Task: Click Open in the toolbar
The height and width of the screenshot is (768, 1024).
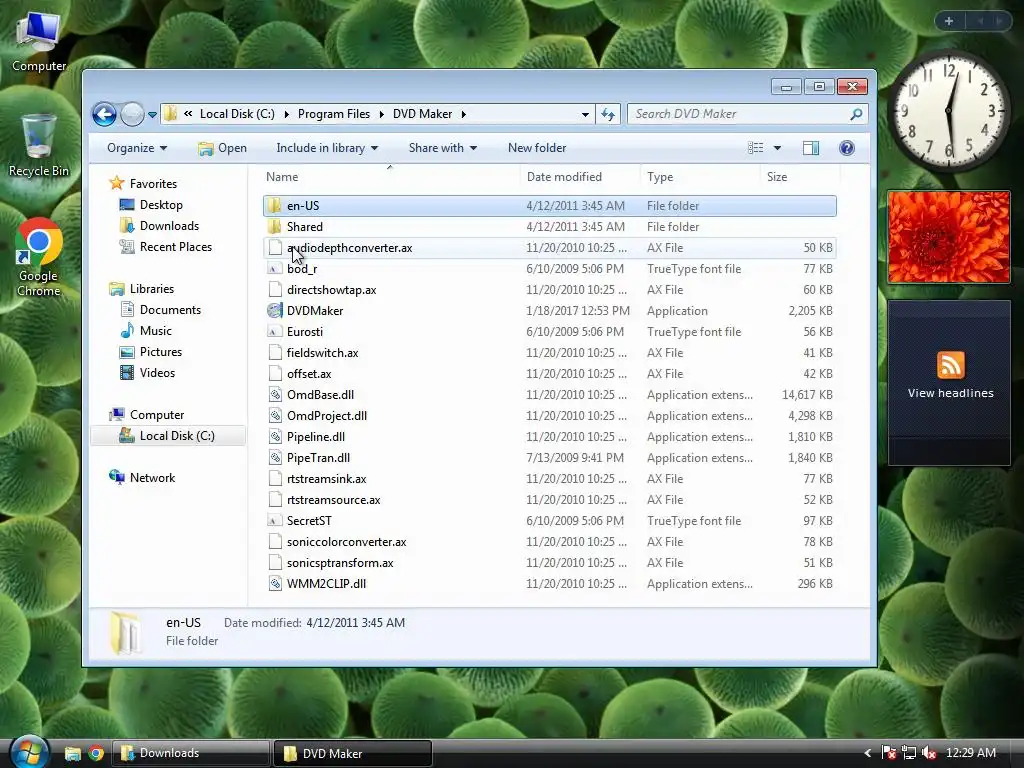Action: [223, 148]
